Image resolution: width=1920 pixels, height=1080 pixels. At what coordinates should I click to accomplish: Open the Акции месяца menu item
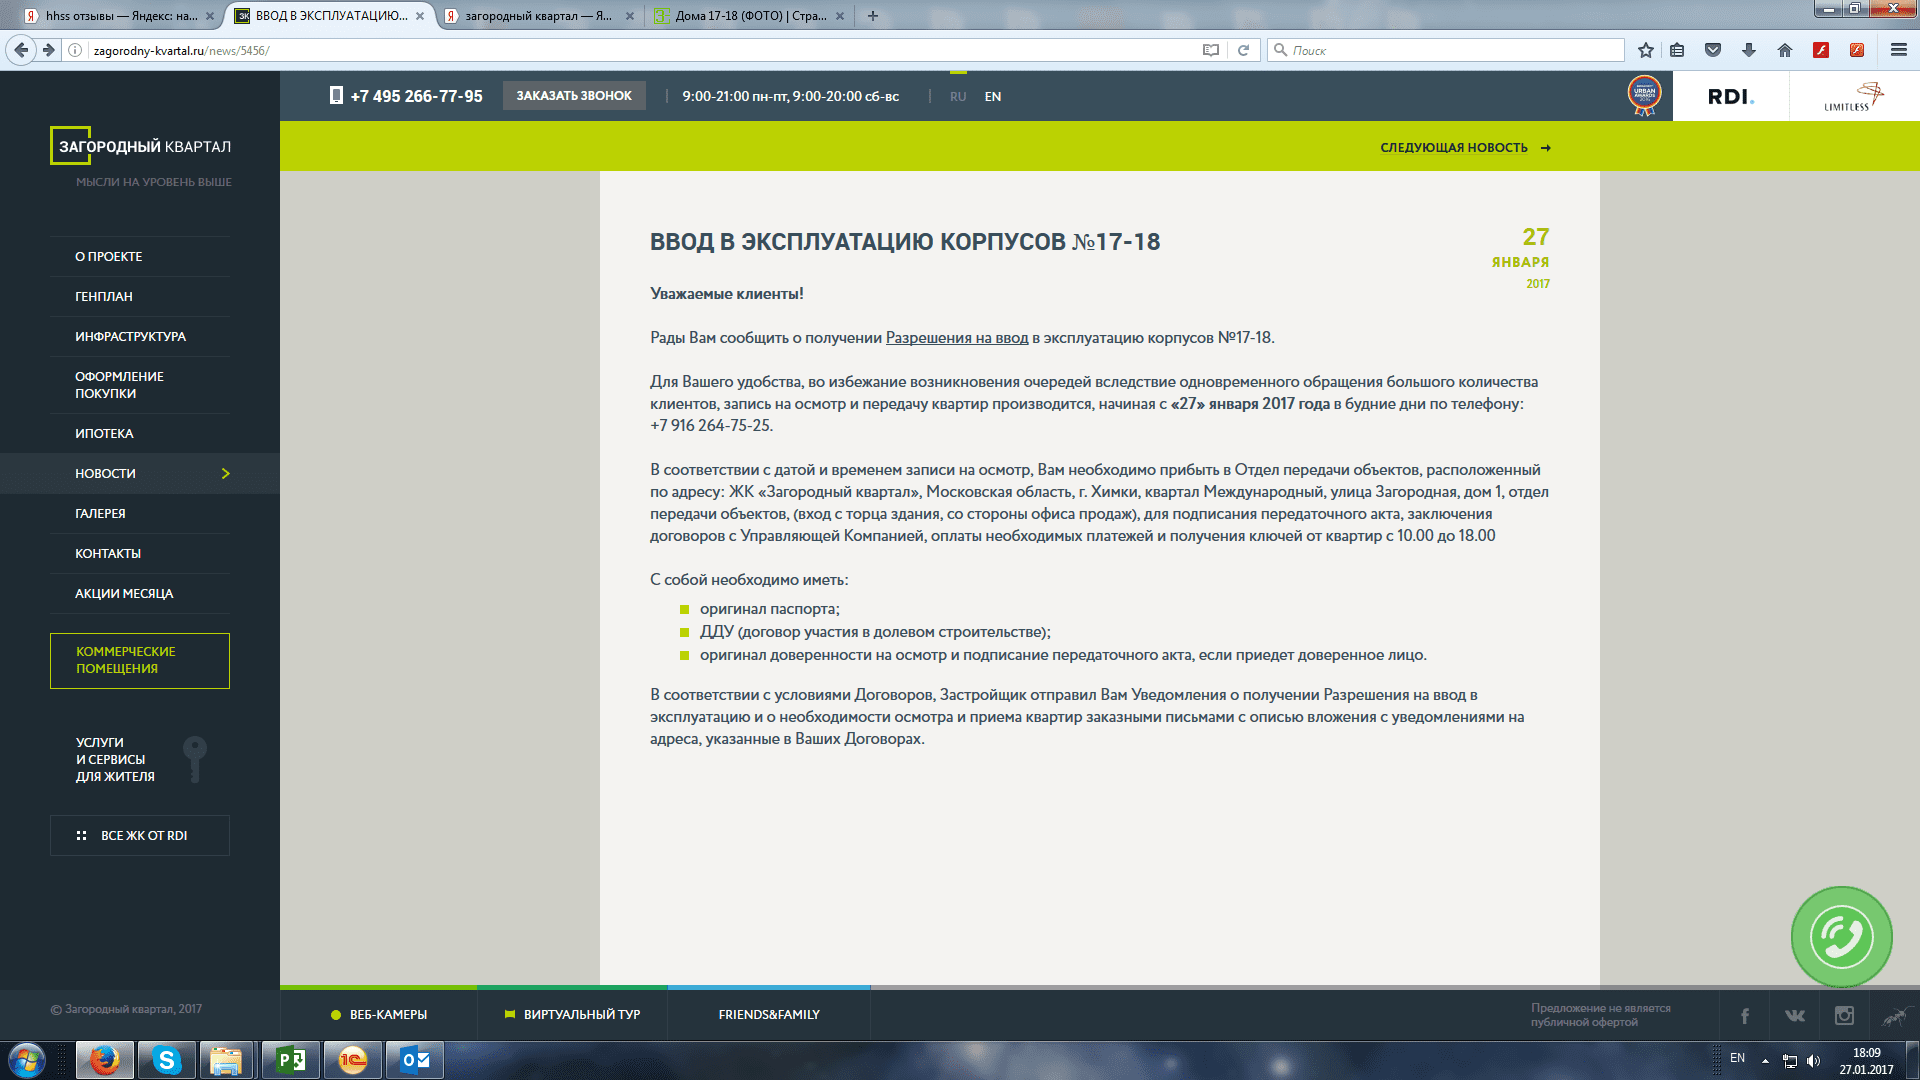(124, 594)
